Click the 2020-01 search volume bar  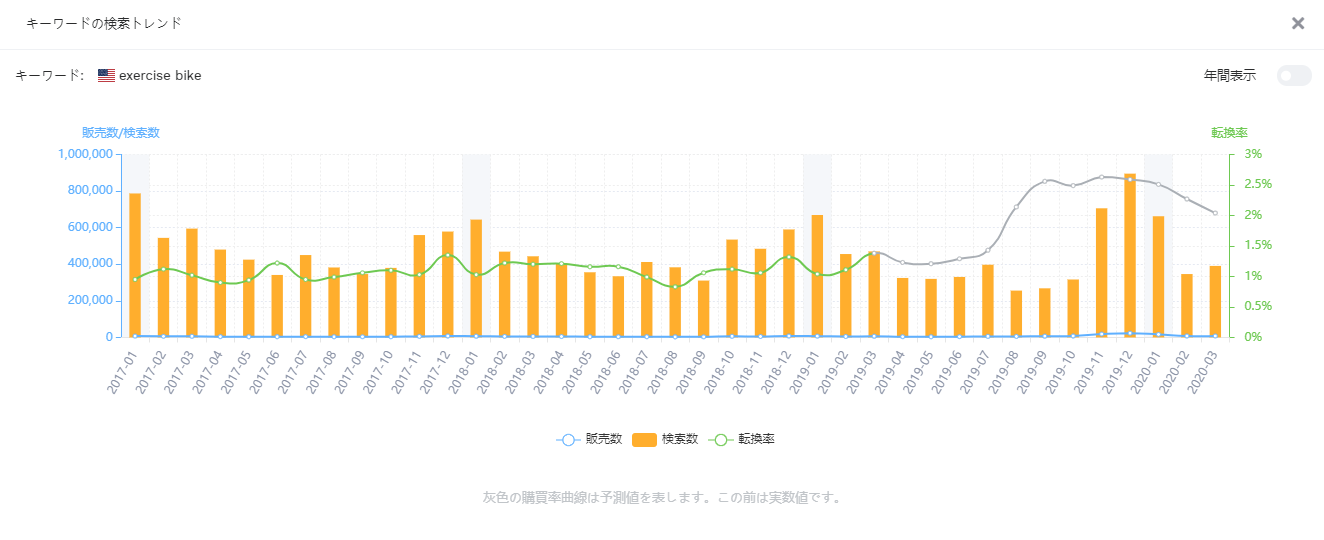[1158, 276]
